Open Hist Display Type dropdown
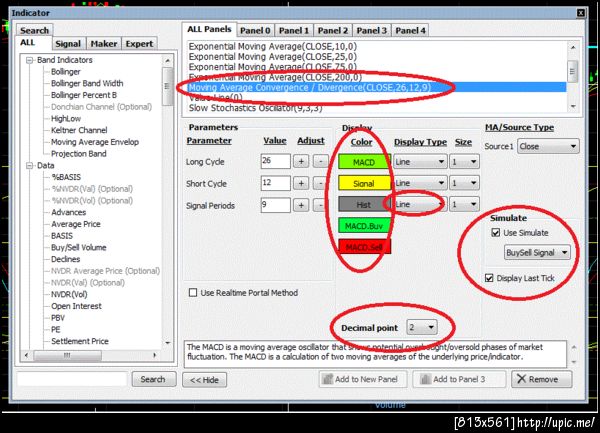The height and width of the screenshot is (433, 600). (420, 205)
